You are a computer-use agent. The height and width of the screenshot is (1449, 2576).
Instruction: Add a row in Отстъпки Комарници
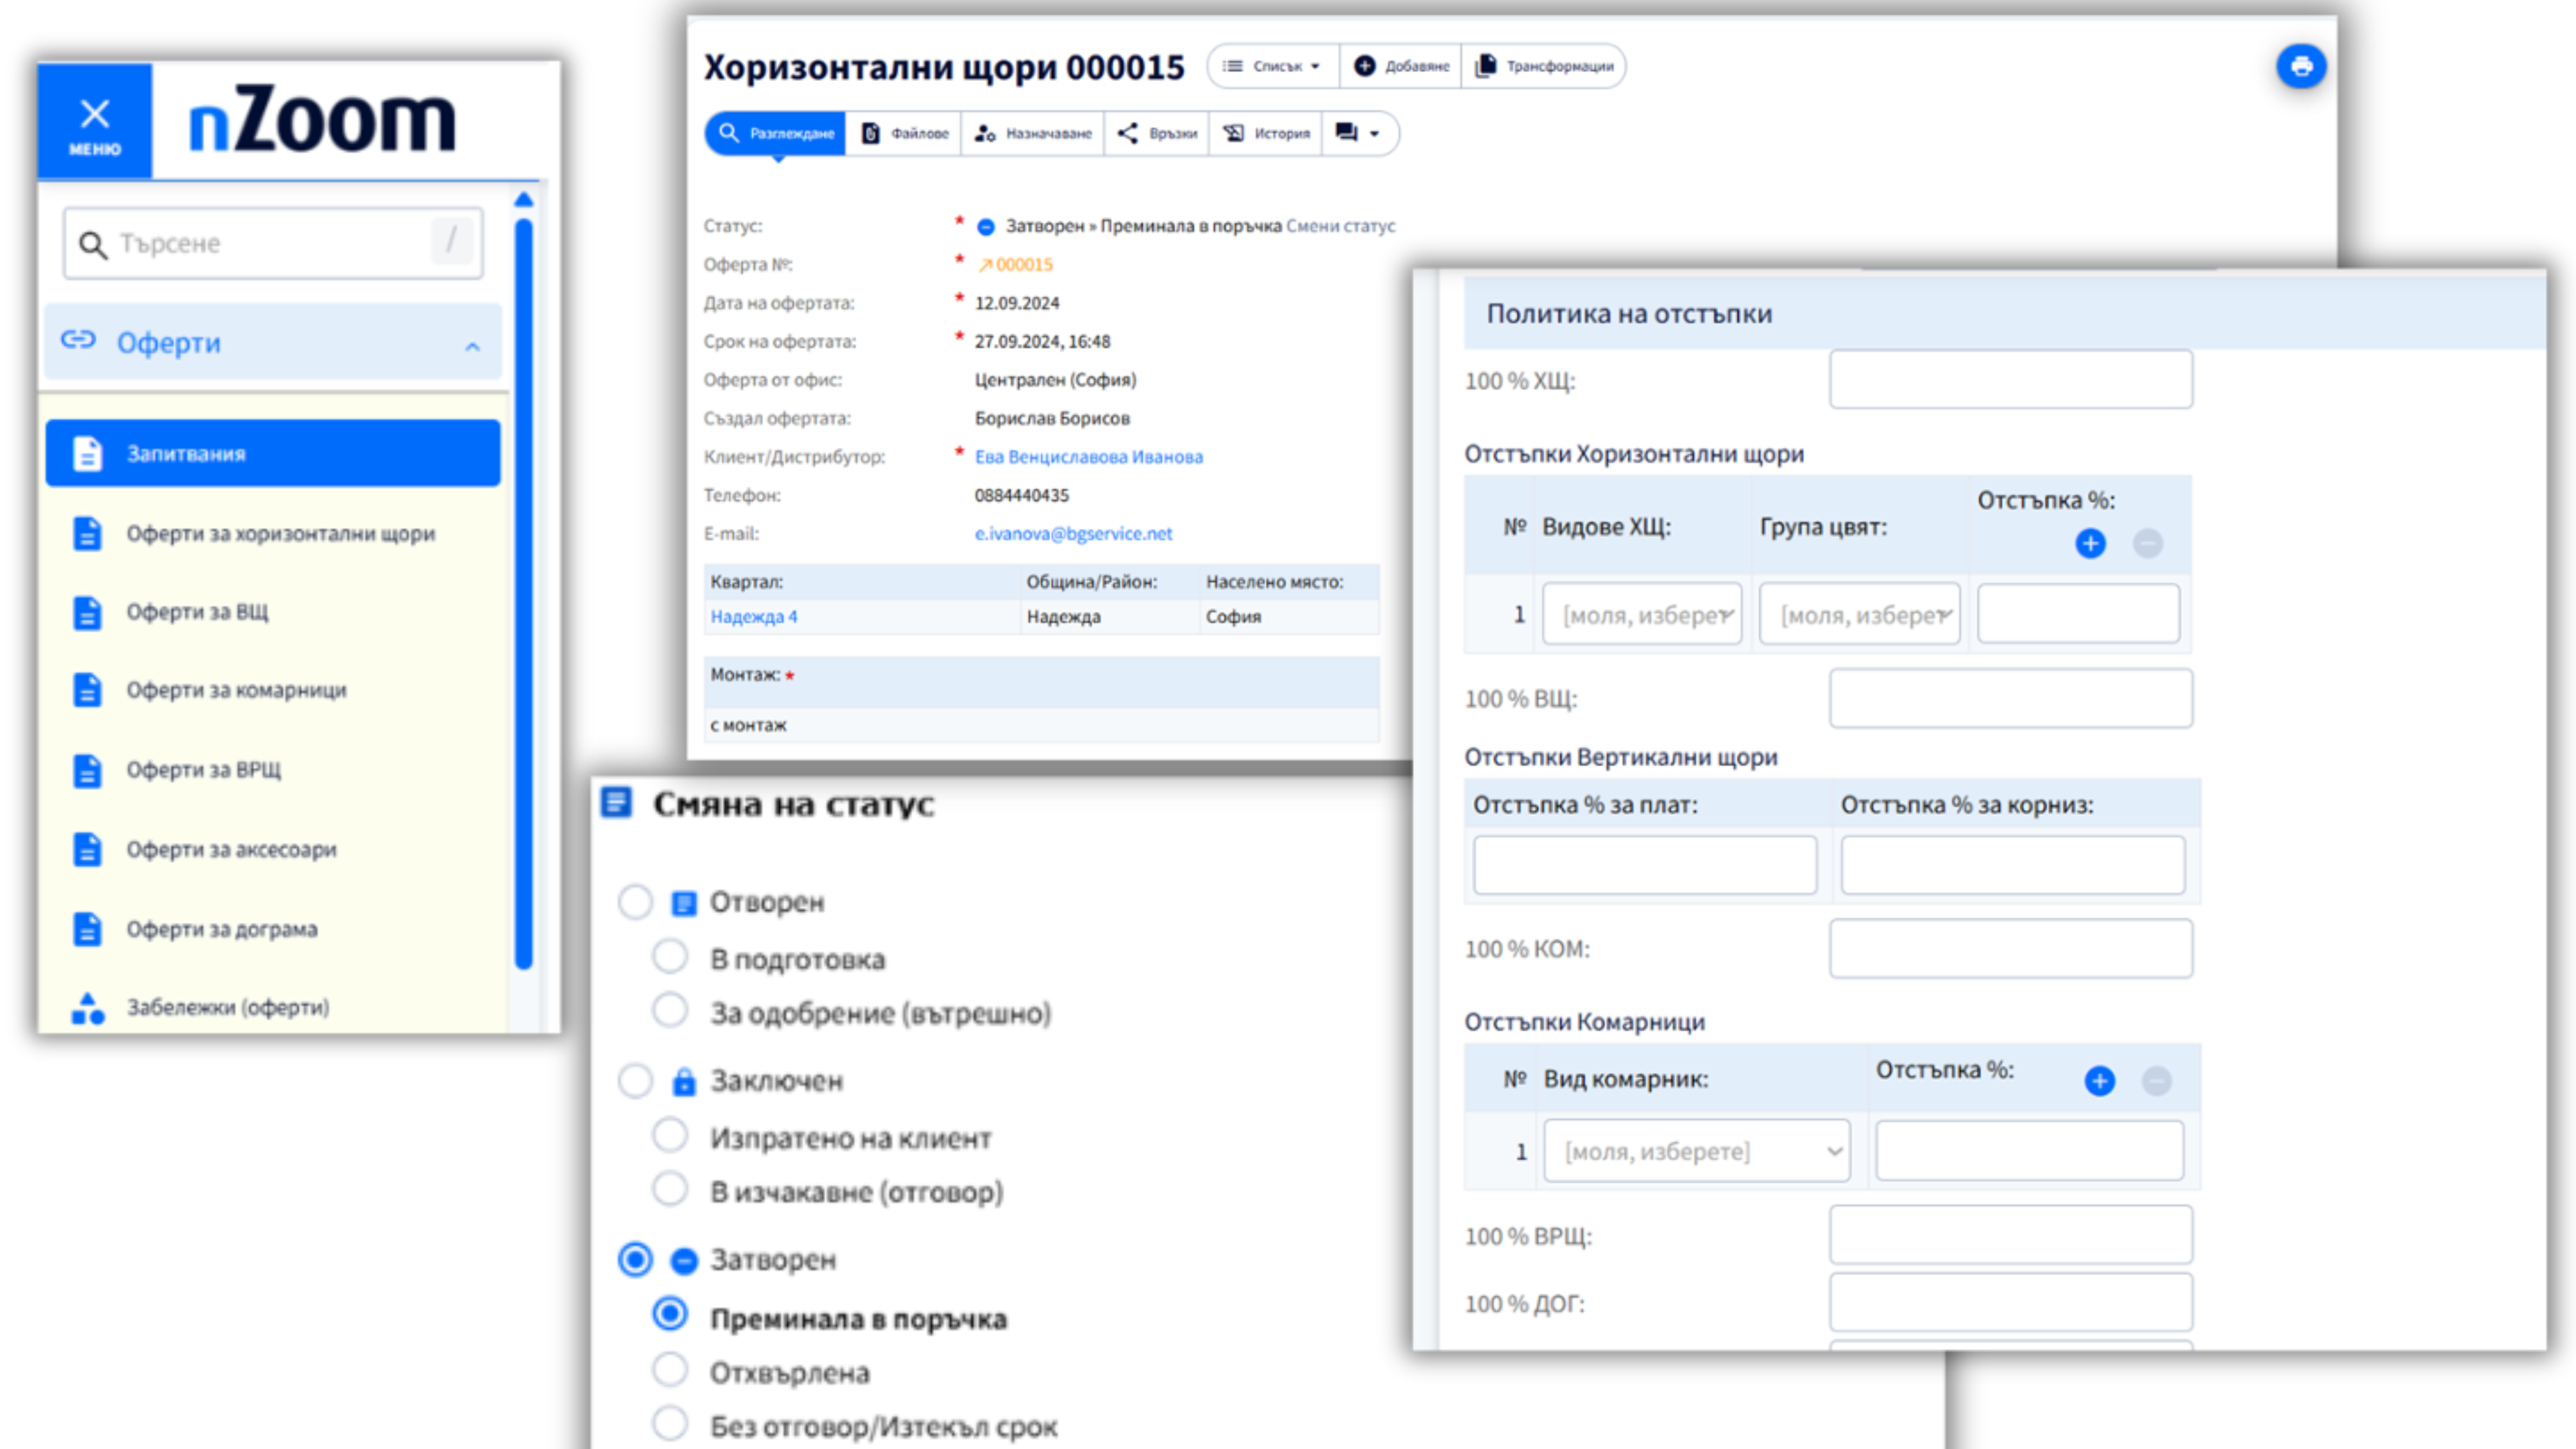[2100, 1080]
